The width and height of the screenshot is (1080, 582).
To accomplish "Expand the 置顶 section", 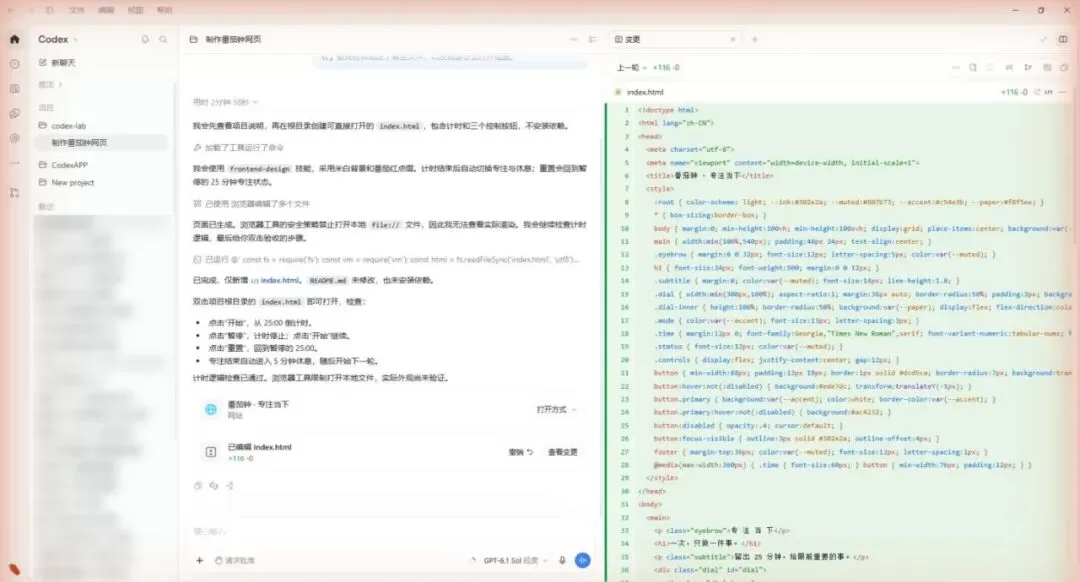I will (50, 85).
